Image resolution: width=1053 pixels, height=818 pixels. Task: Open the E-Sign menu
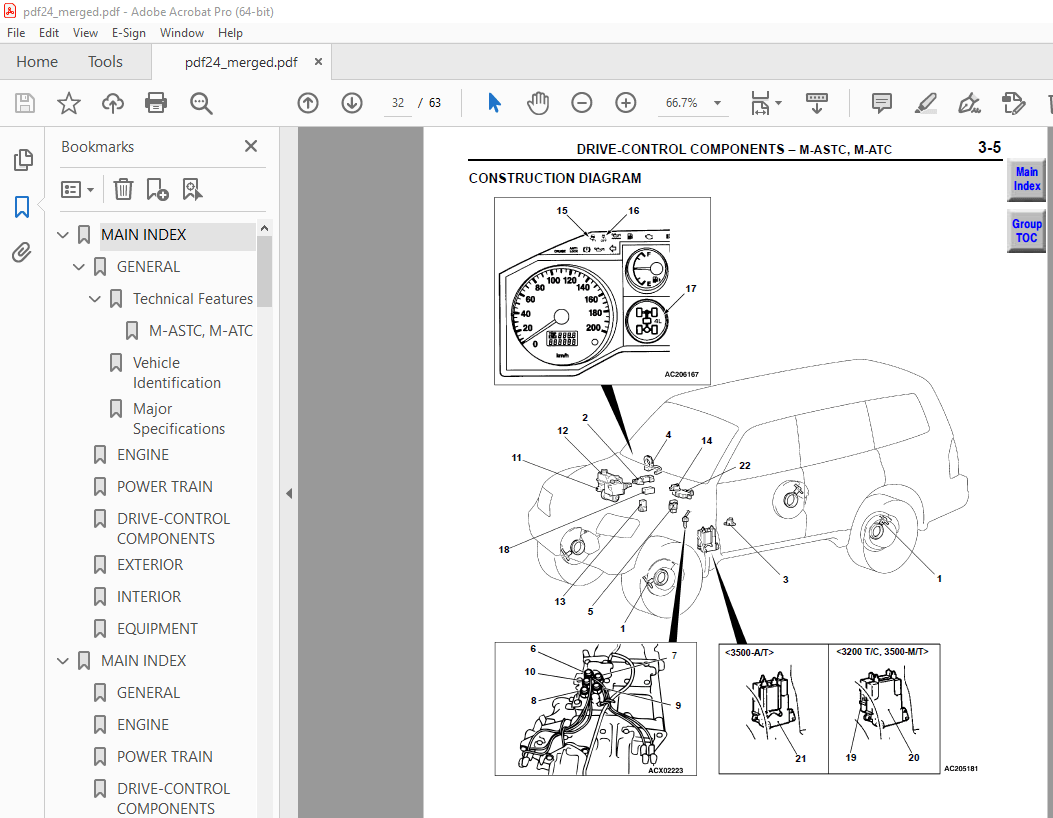[x=129, y=33]
